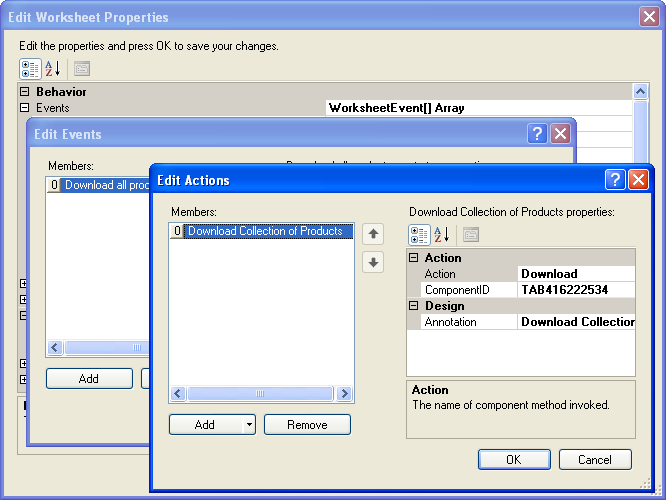
Task: Move selected action up with arrow button
Action: pos(373,234)
